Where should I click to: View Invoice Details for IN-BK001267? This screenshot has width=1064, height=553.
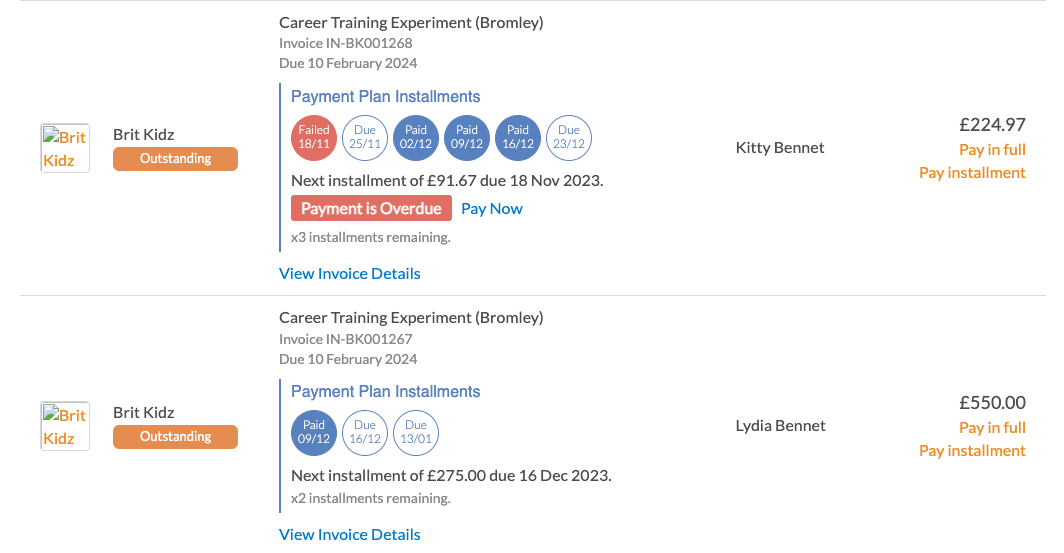(349, 535)
